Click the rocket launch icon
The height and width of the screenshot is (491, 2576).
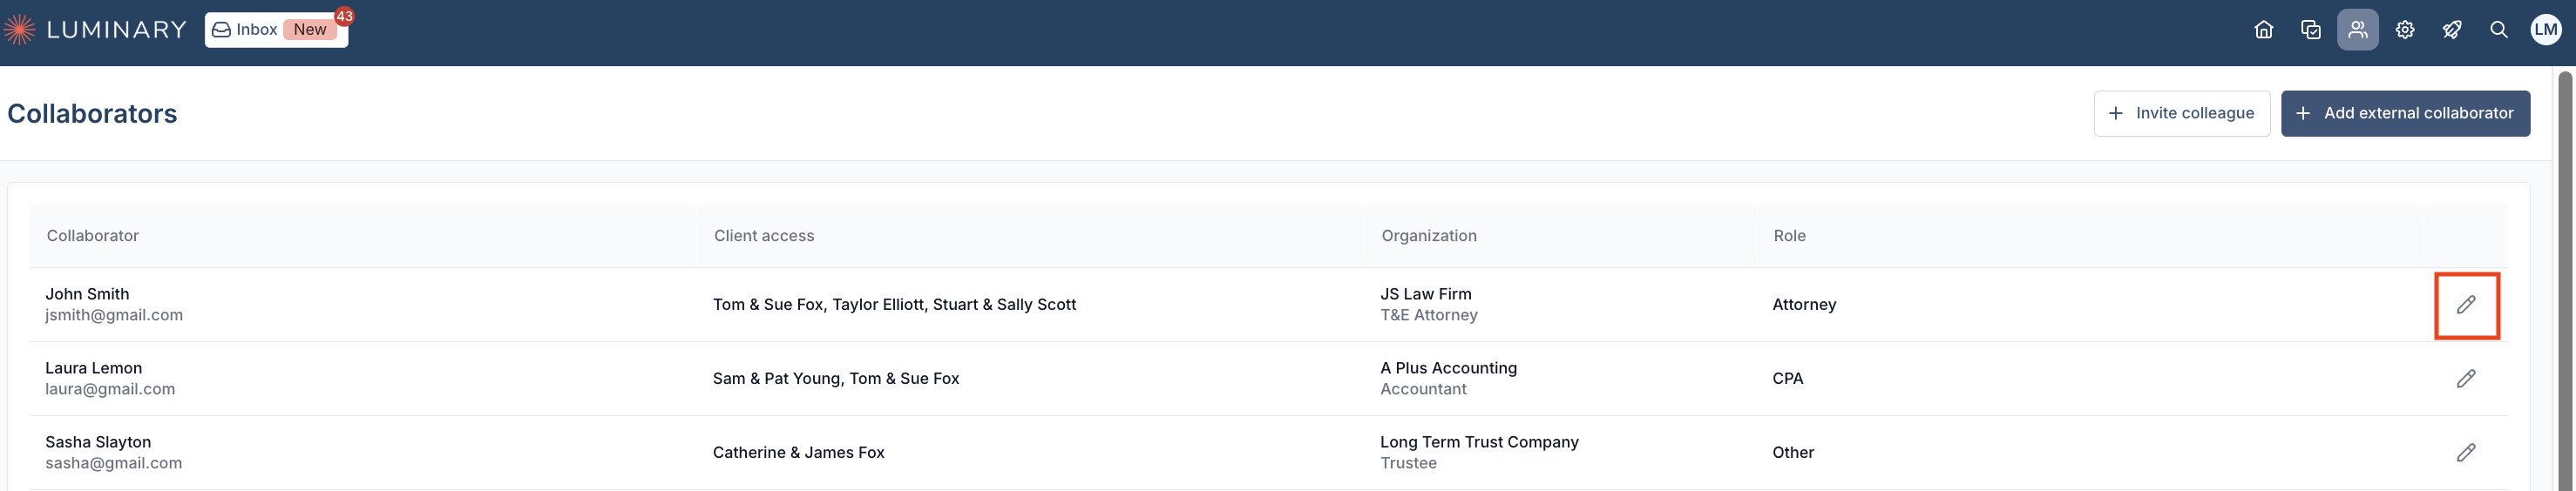[2451, 30]
